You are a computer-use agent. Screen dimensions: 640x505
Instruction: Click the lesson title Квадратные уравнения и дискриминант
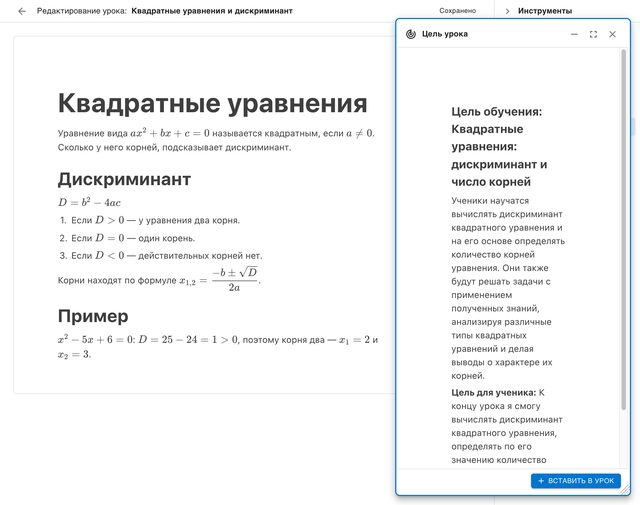211,11
